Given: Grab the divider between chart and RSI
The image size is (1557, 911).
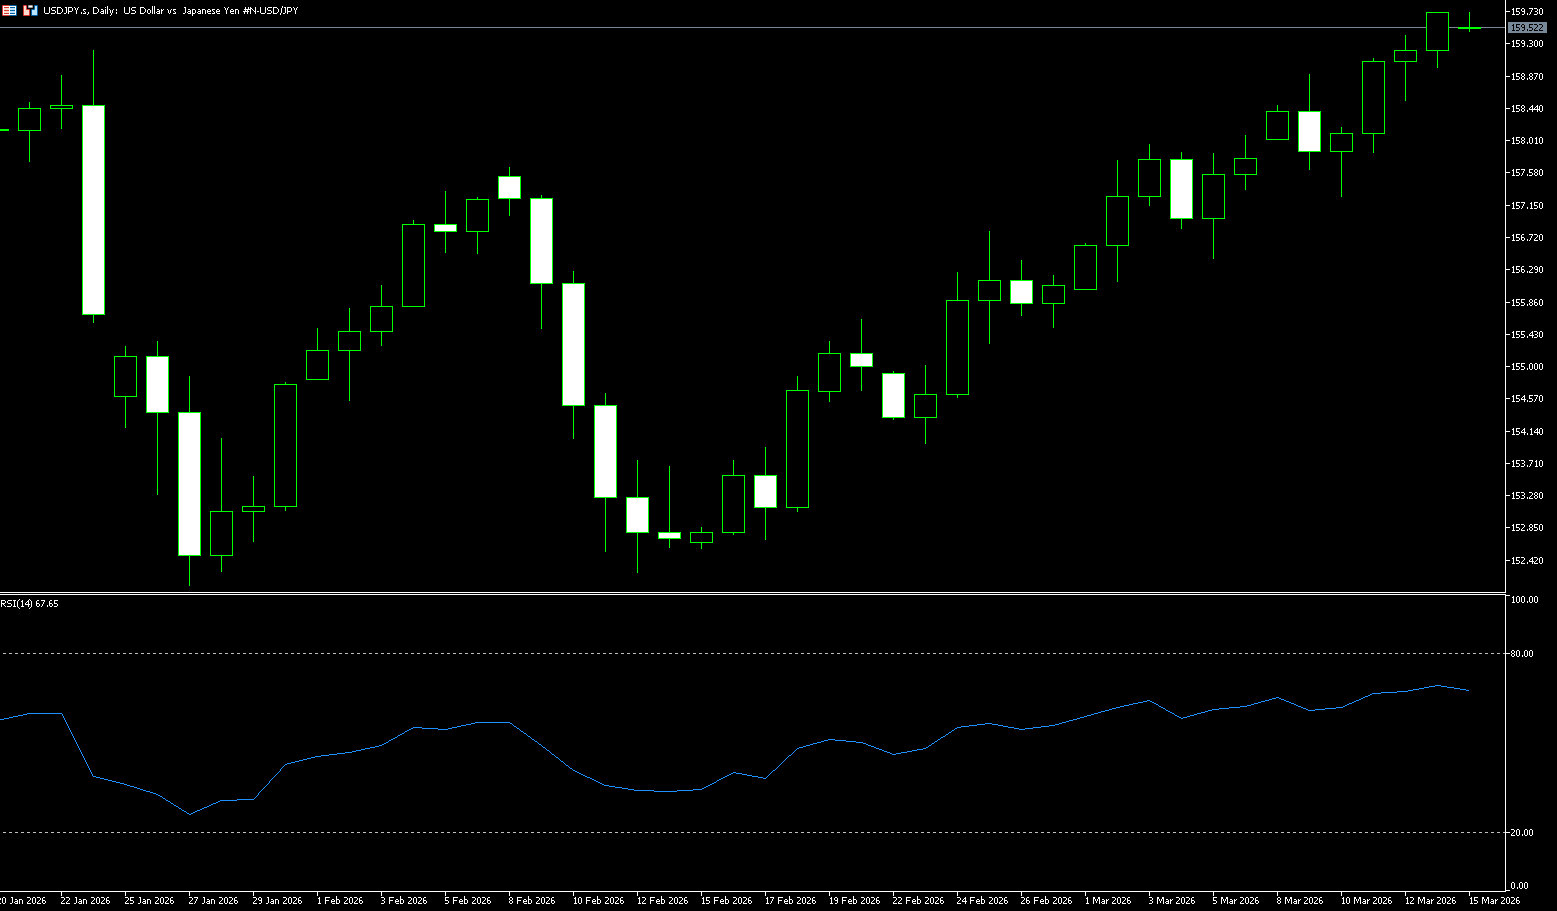Looking at the screenshot, I should click(750, 594).
